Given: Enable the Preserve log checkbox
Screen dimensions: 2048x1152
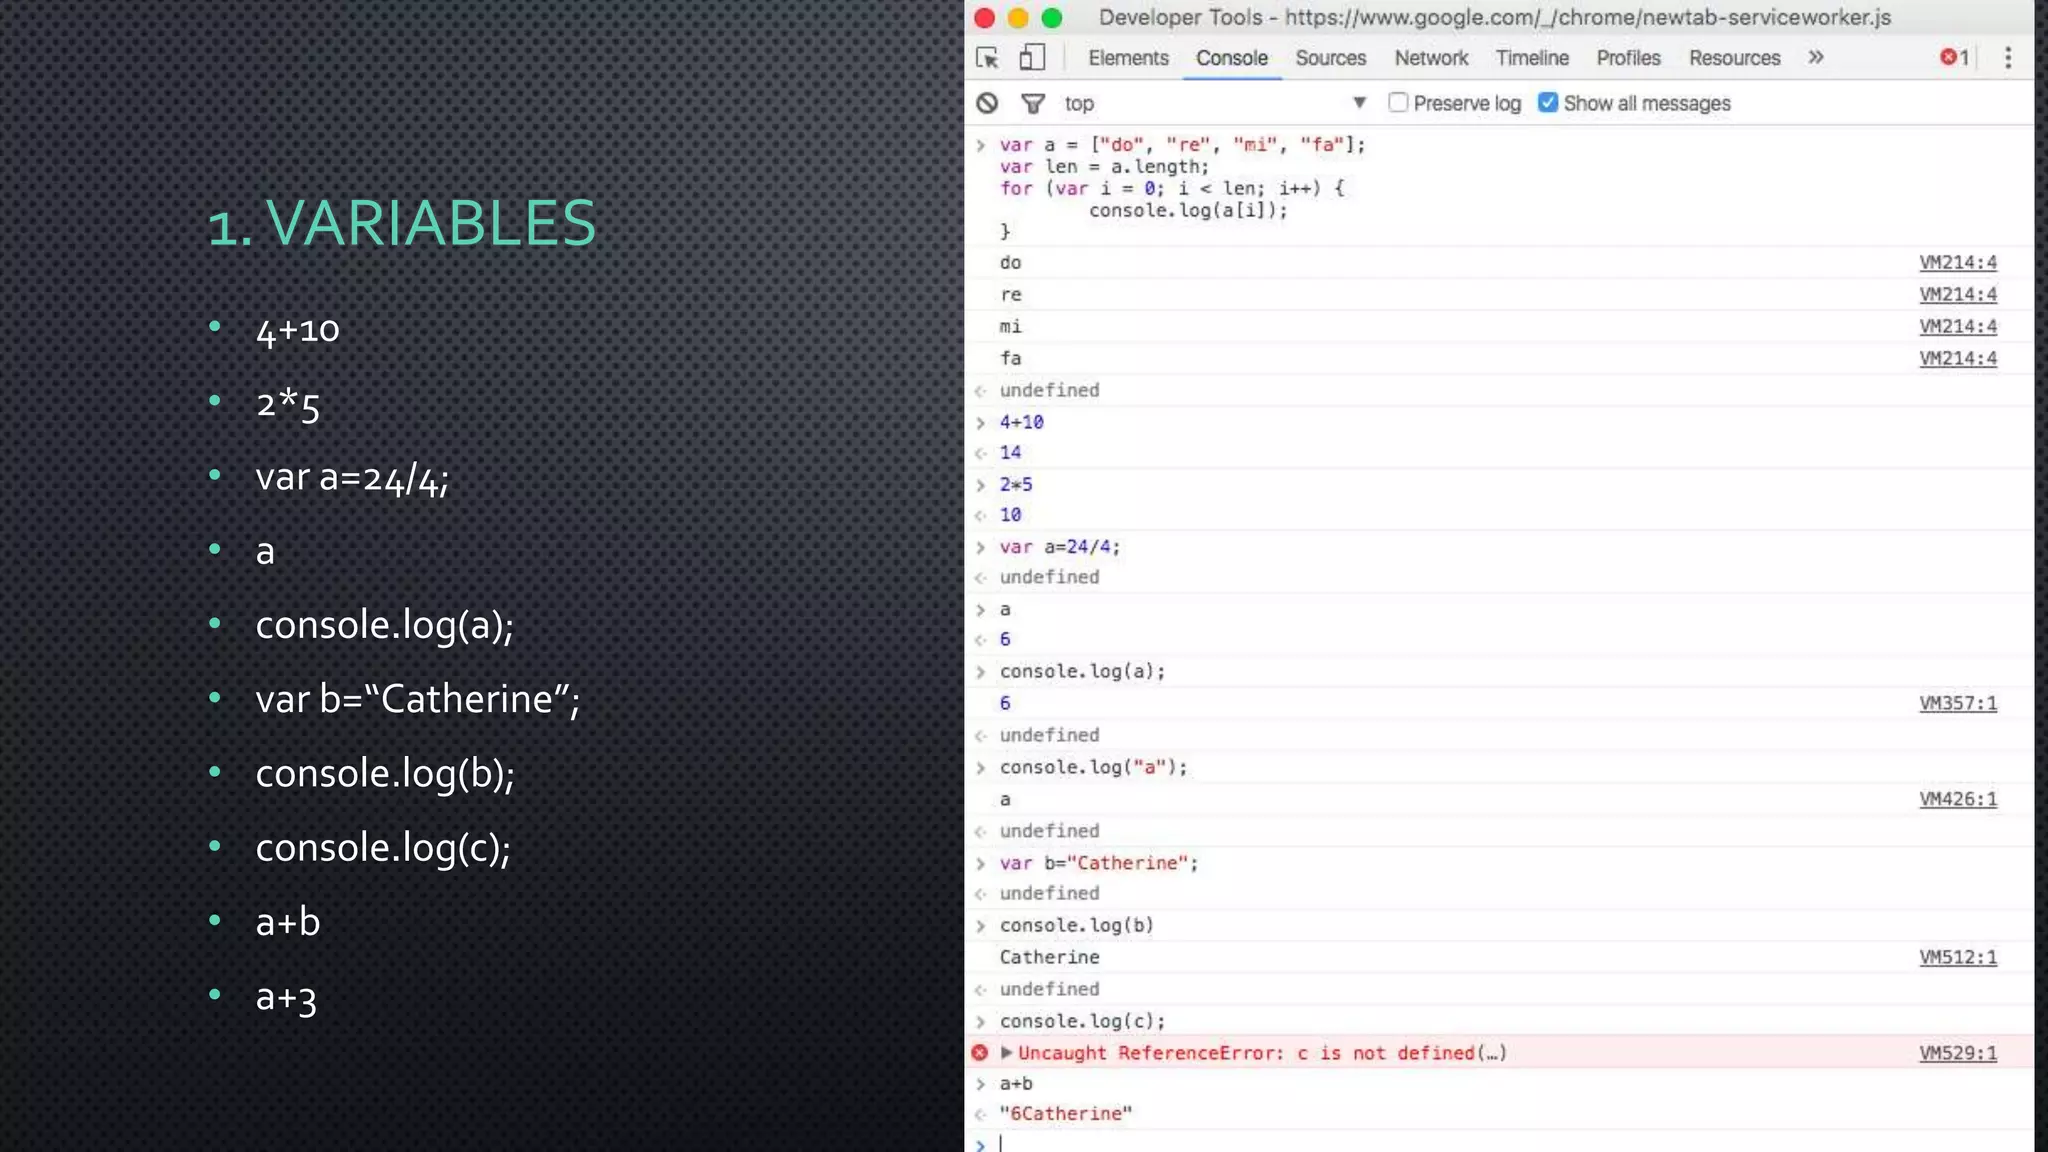Looking at the screenshot, I should pos(1398,102).
